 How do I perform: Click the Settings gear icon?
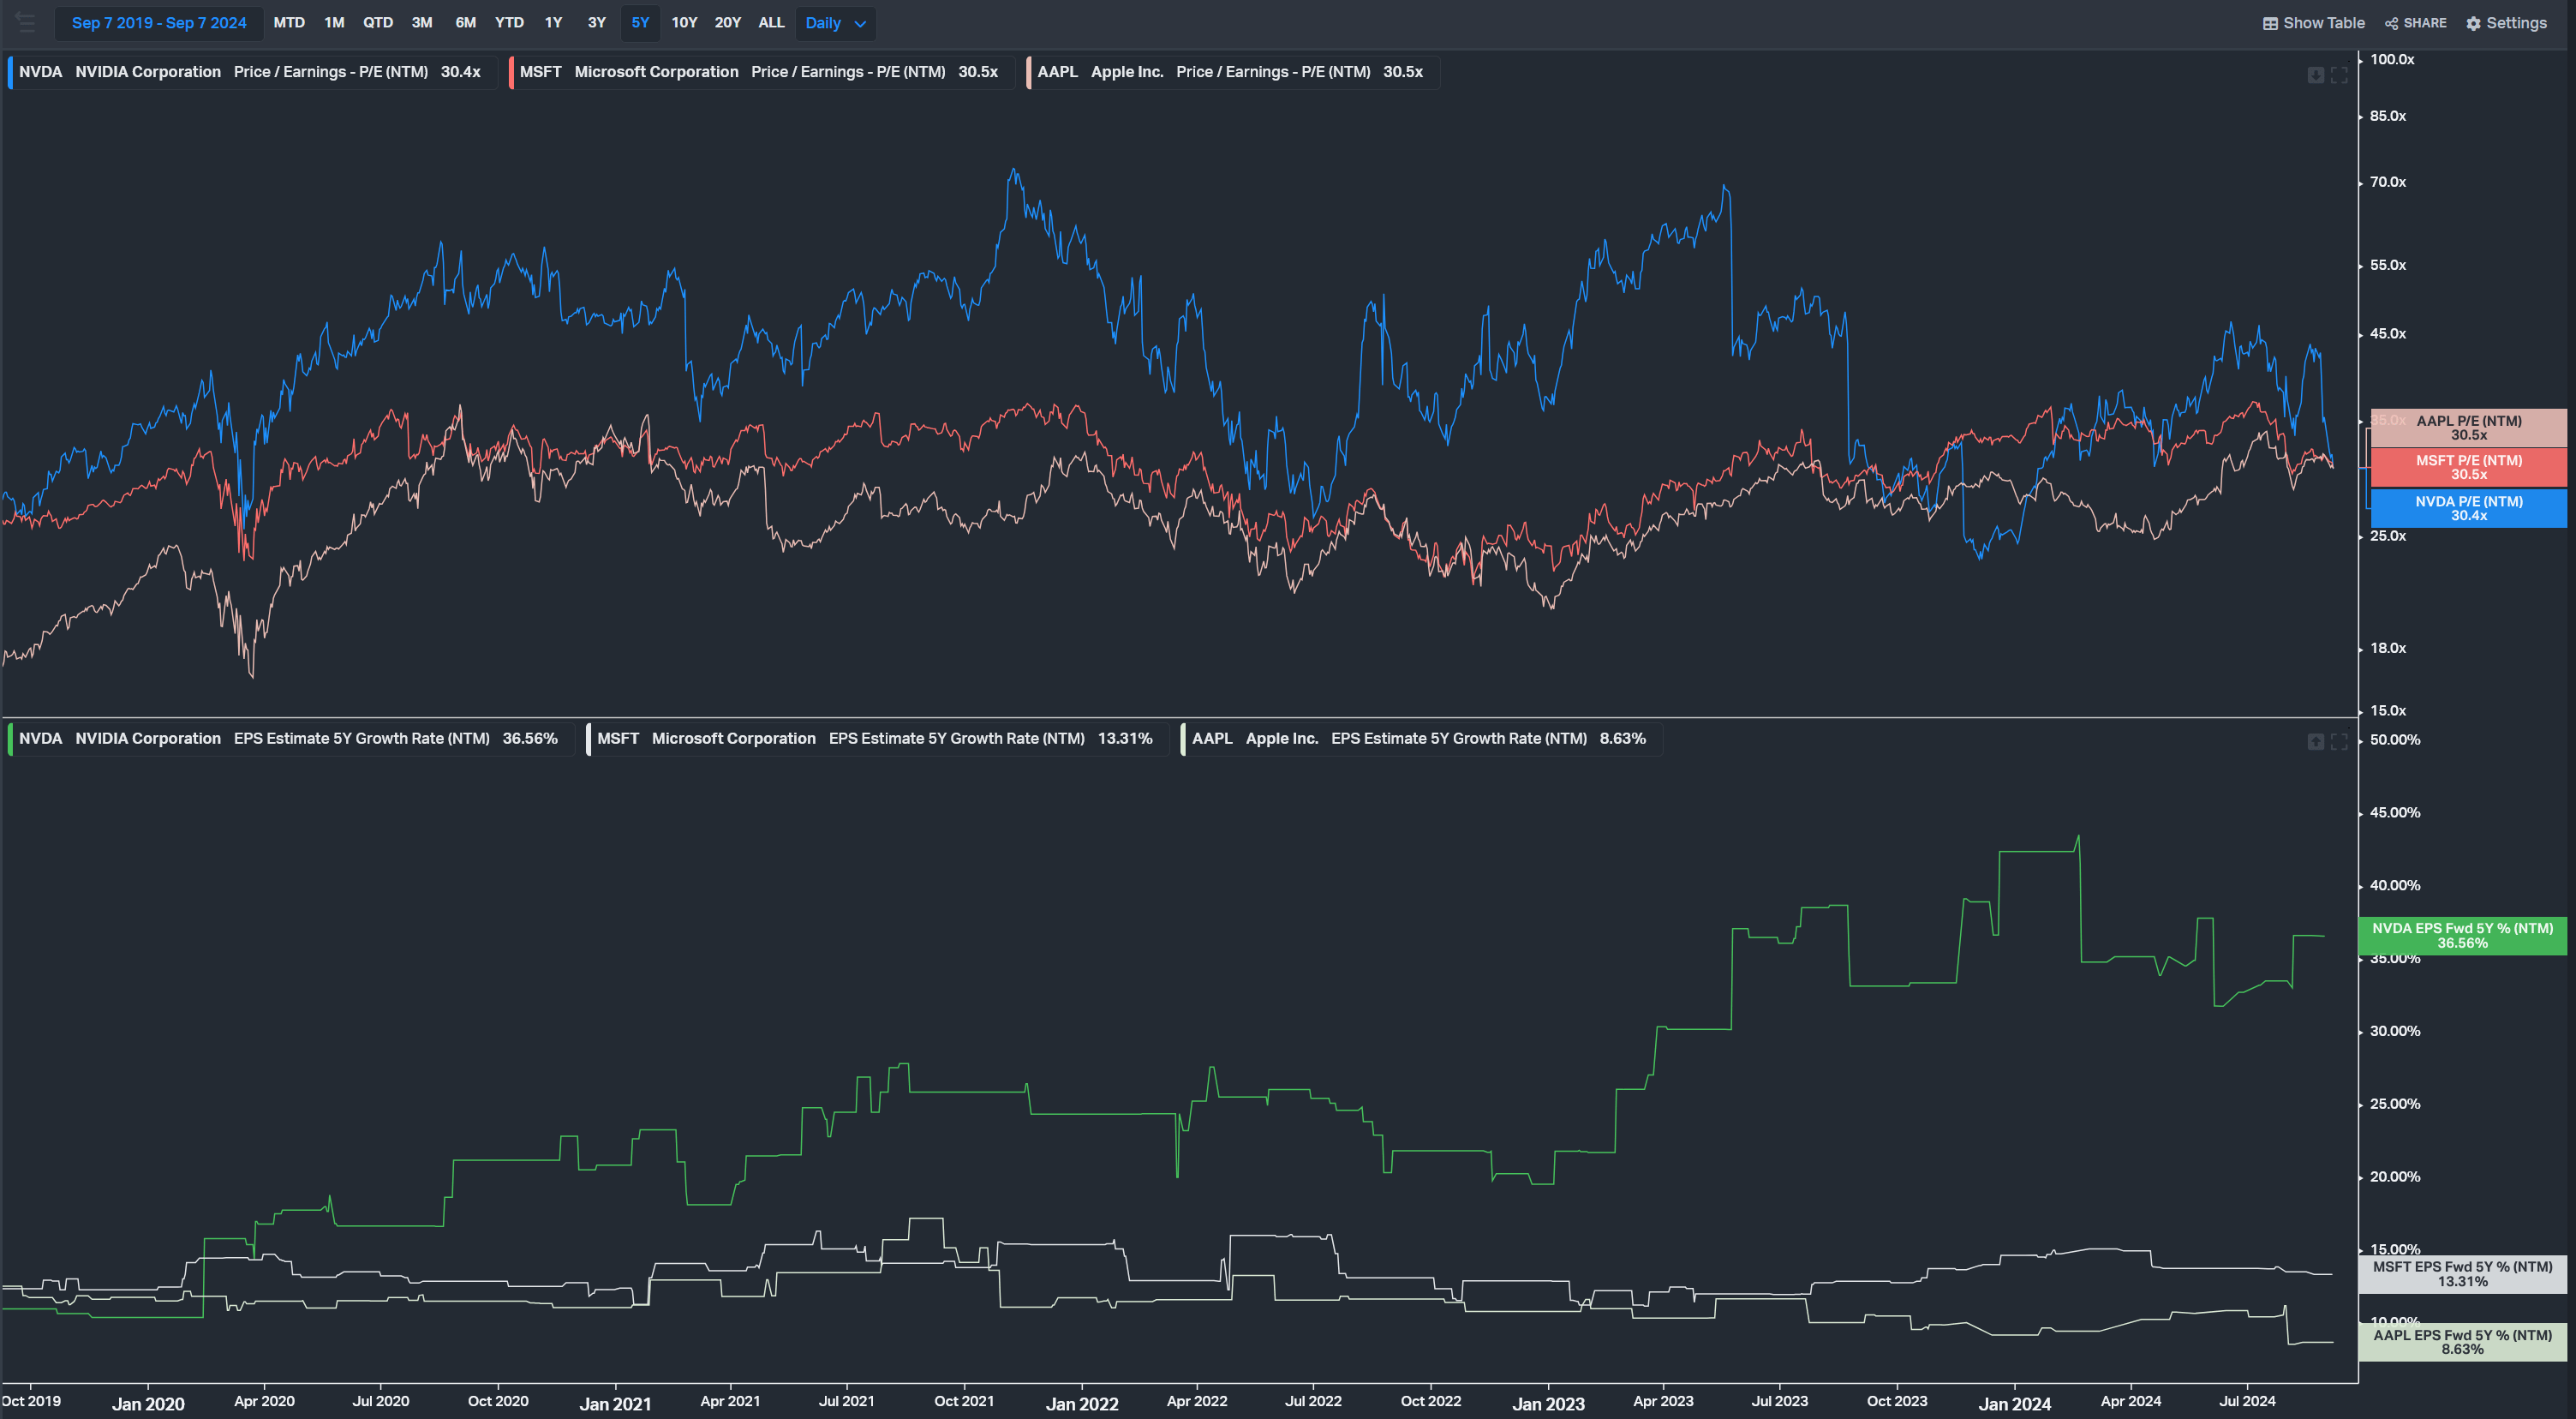tap(2473, 23)
